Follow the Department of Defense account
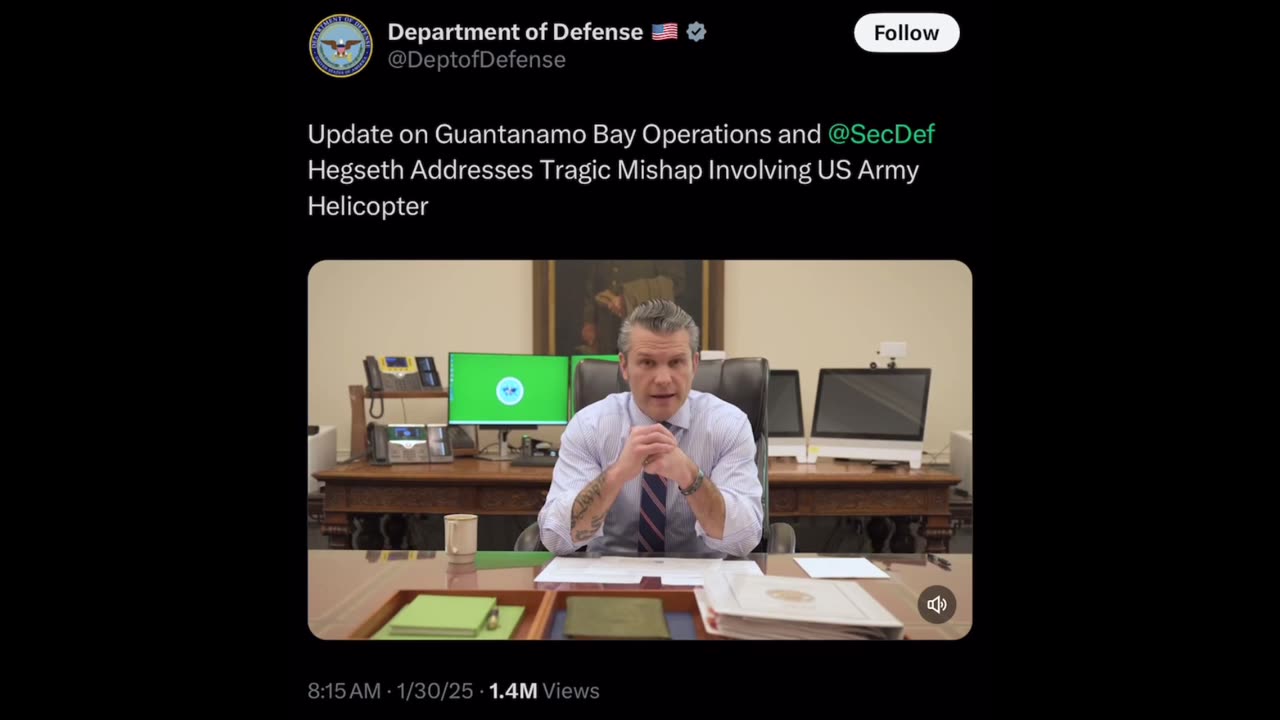This screenshot has height=720, width=1280. pyautogui.click(x=906, y=33)
